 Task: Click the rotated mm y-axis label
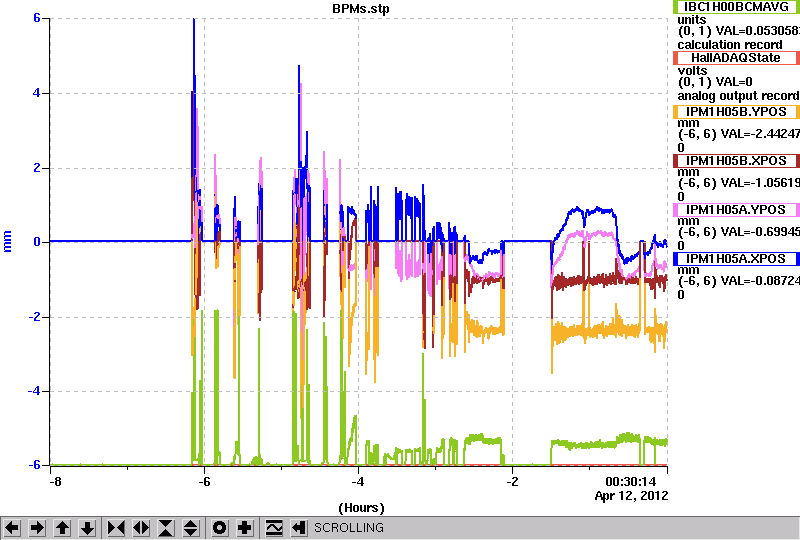coord(7,241)
